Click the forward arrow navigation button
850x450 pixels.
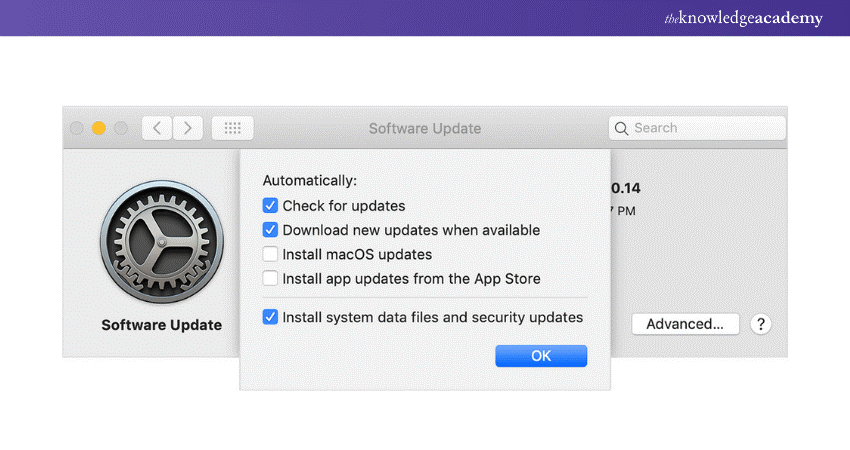click(188, 128)
